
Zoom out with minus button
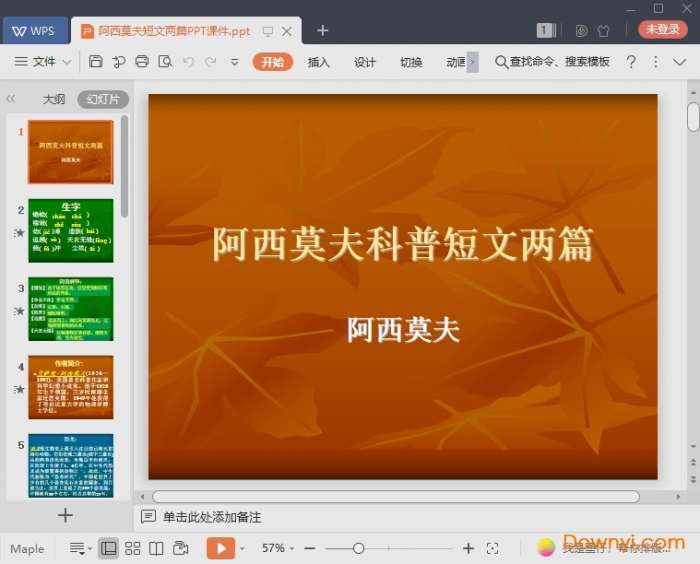310,548
